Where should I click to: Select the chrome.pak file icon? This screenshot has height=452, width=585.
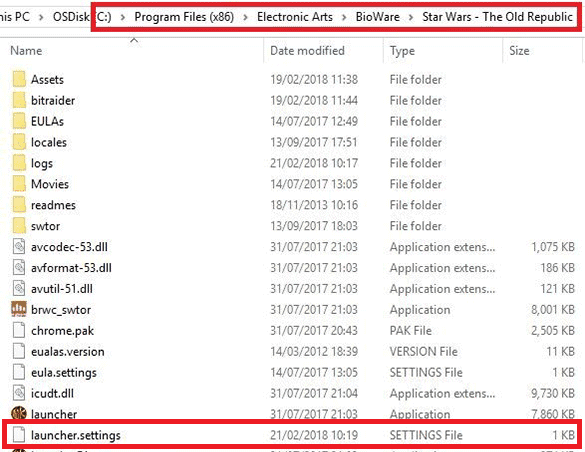pyautogui.click(x=19, y=330)
